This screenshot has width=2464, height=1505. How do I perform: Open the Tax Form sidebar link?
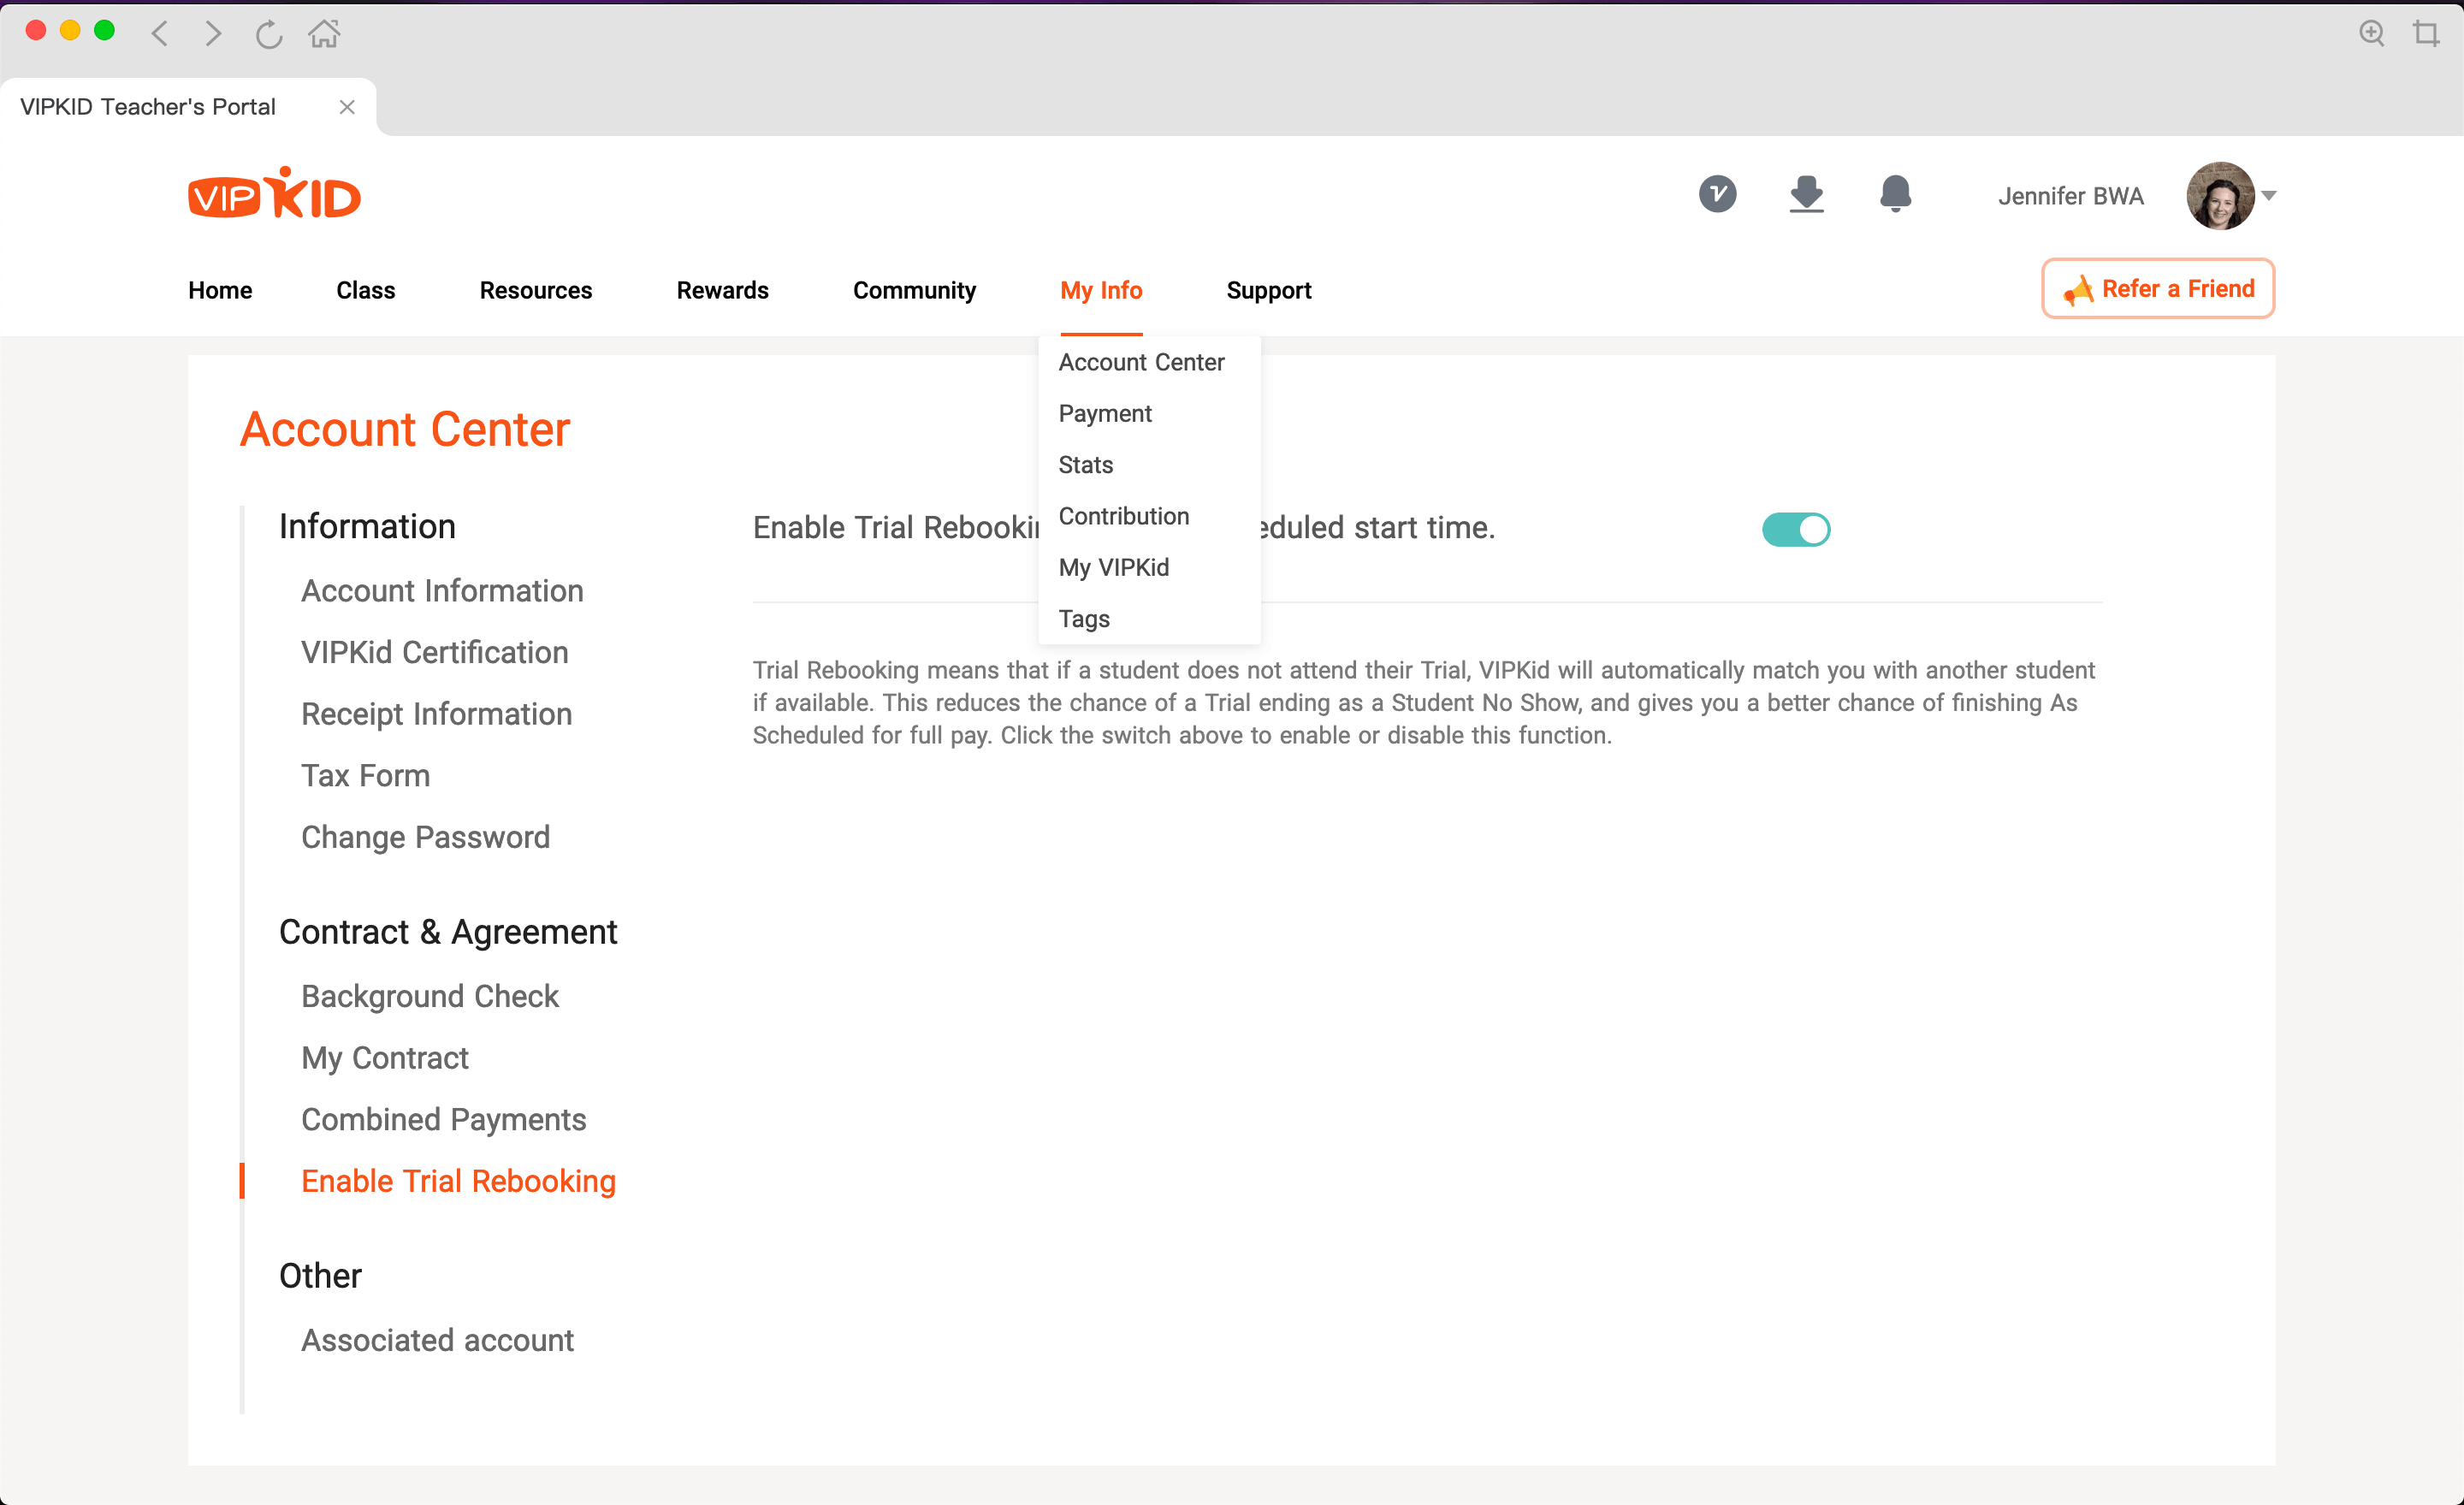click(365, 775)
